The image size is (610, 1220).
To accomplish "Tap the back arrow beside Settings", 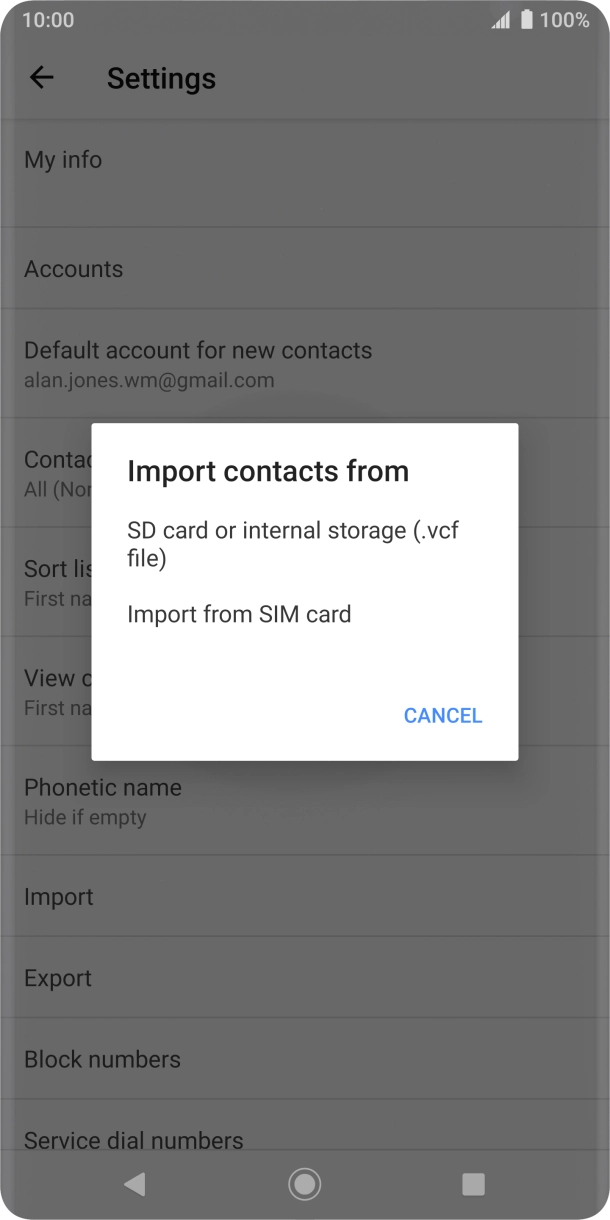I will (x=42, y=78).
